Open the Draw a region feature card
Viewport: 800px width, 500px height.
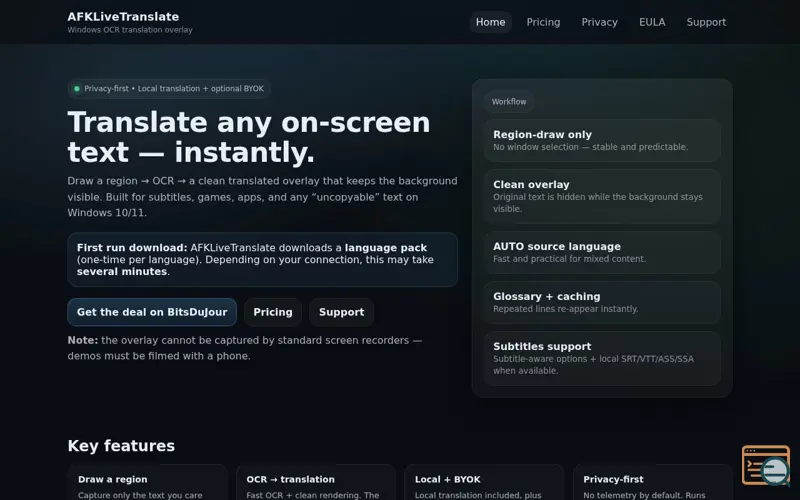[x=147, y=483]
